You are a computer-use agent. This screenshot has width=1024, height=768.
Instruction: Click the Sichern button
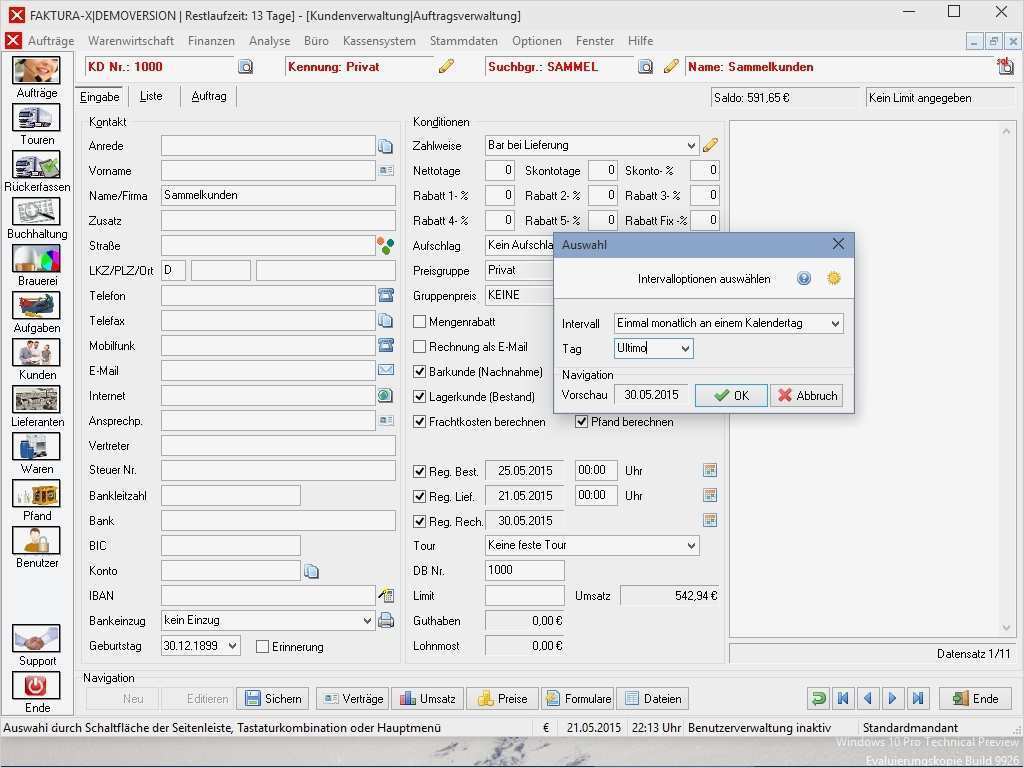pos(272,698)
